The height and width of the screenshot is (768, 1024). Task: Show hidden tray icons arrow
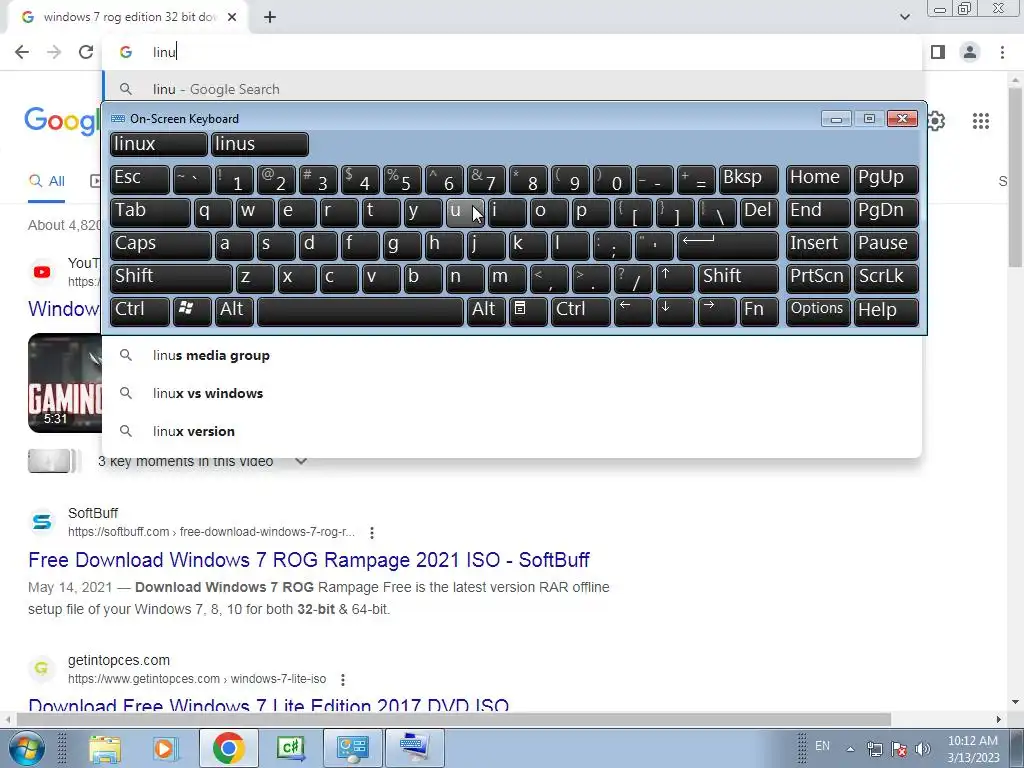pyautogui.click(x=850, y=749)
